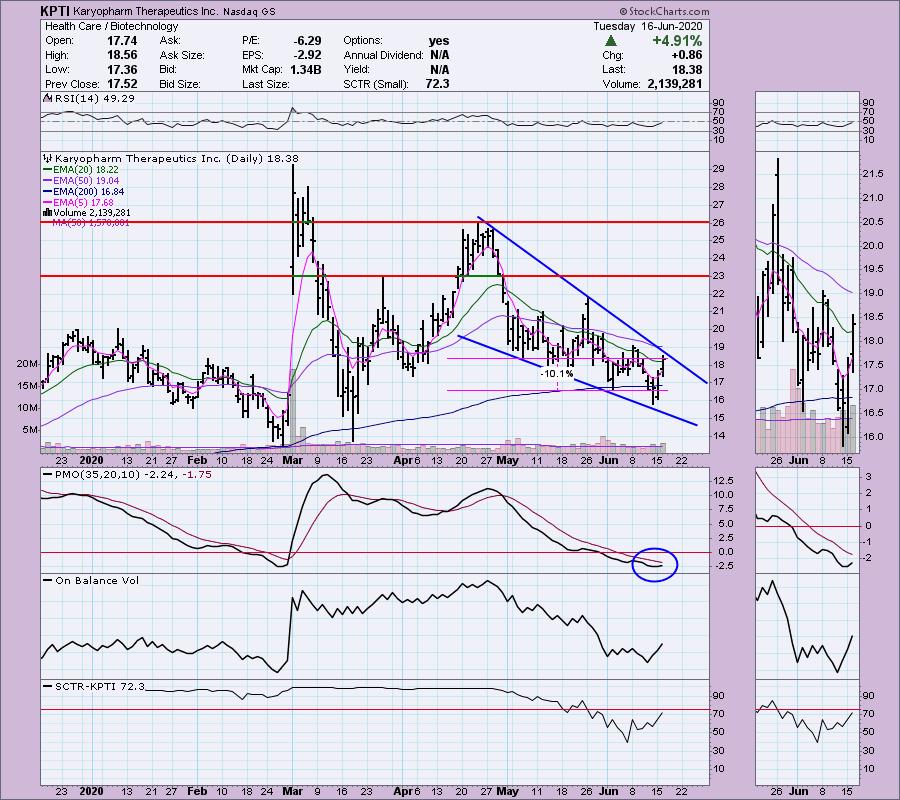Click the Low value 17.36
Screen dimensions: 900x800
[122, 69]
